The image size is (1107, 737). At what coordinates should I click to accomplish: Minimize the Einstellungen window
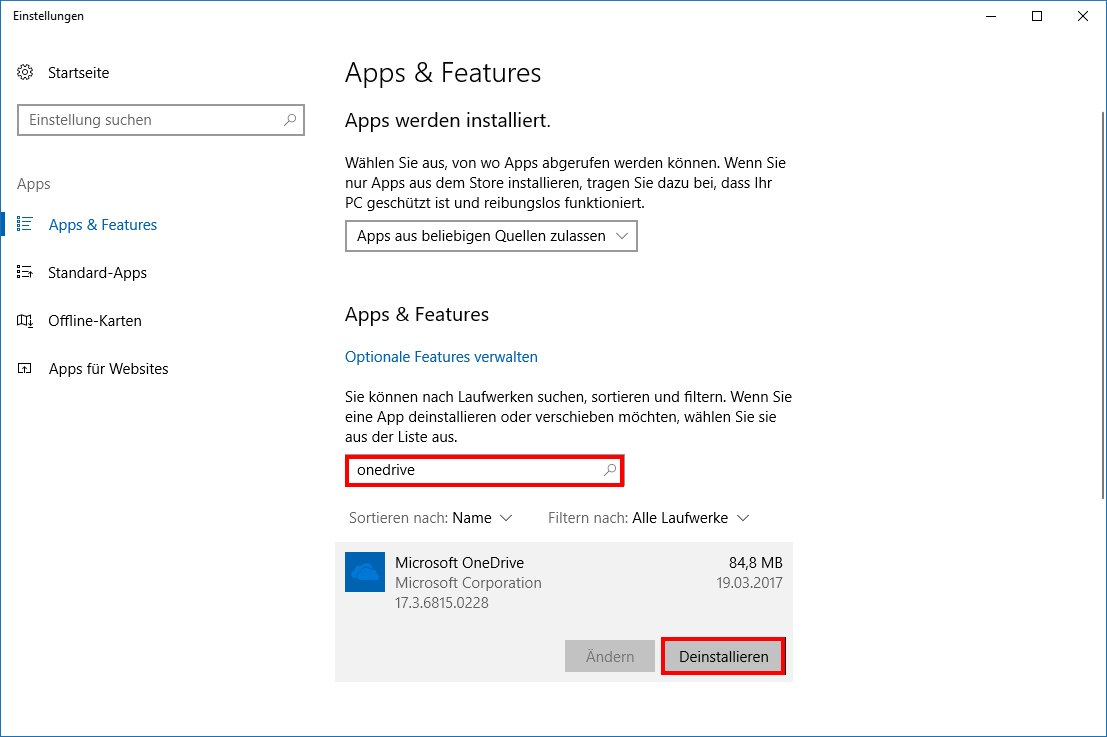[991, 16]
